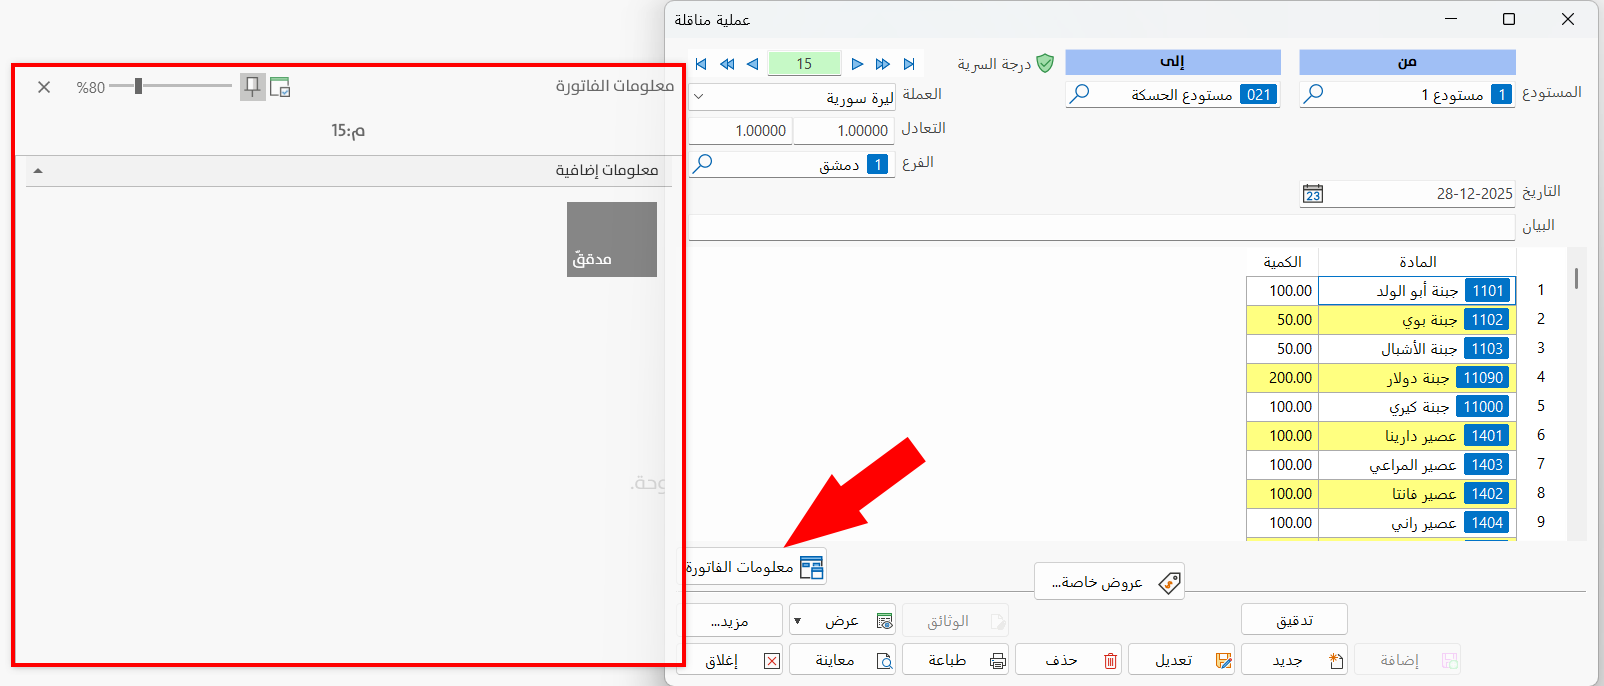Click the إلى destination warehouse header

[x=1173, y=62]
